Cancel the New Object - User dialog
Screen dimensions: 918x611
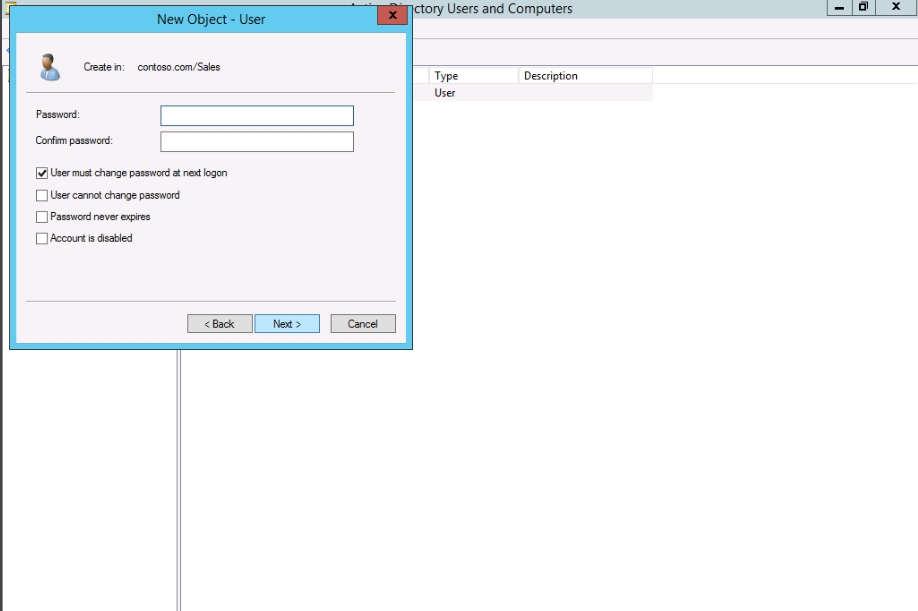(363, 324)
